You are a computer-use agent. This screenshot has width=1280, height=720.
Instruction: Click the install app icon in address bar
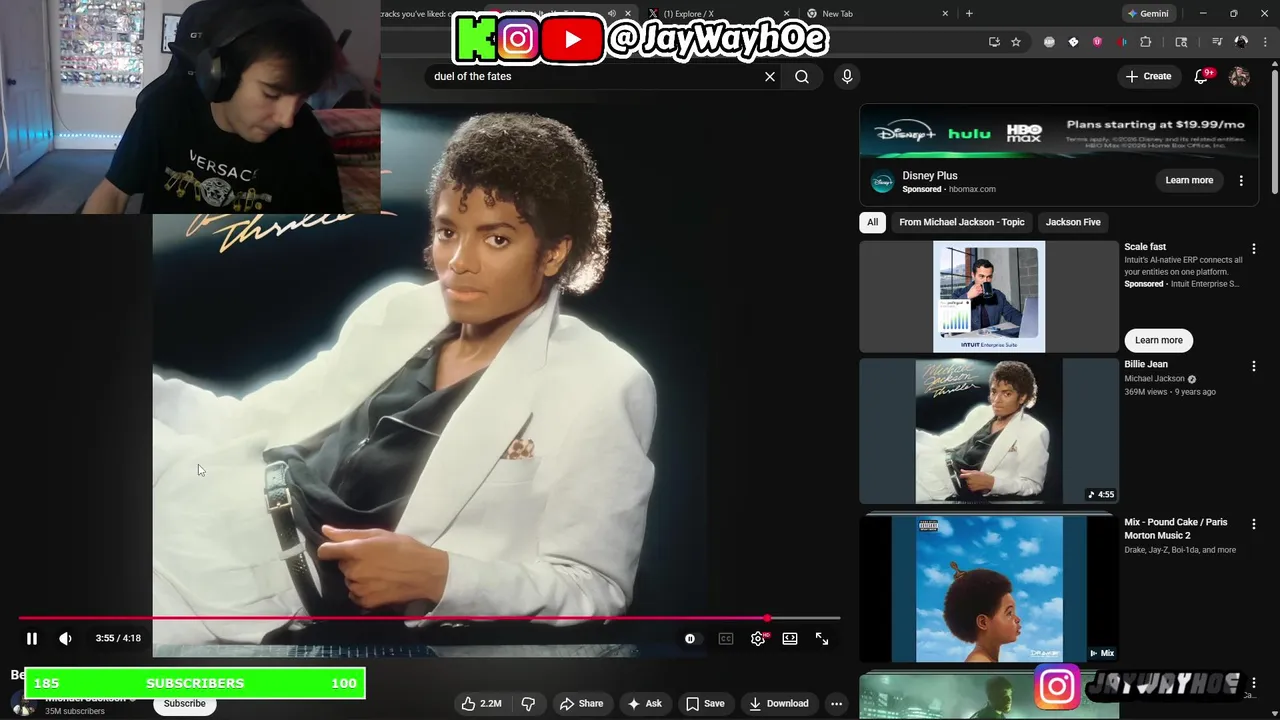click(x=994, y=42)
